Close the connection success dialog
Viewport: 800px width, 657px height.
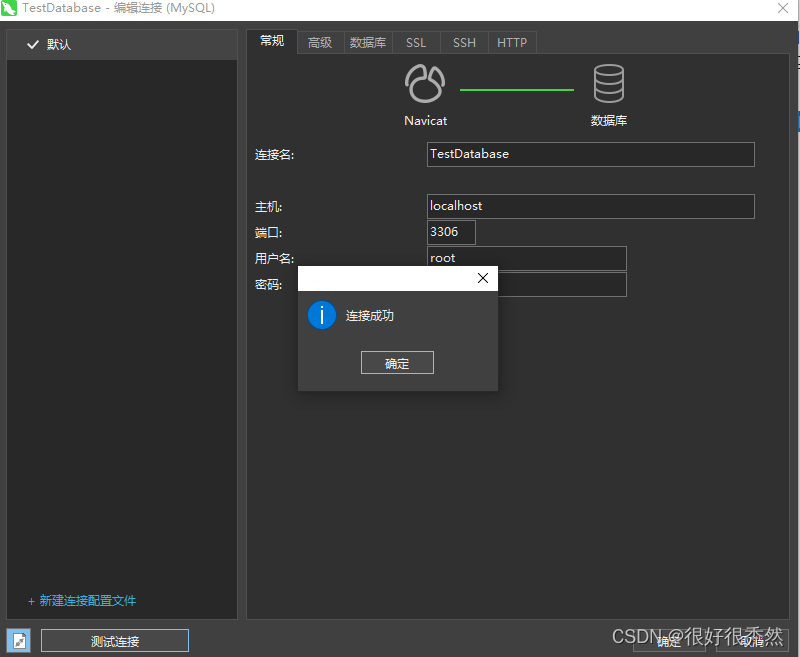(483, 278)
